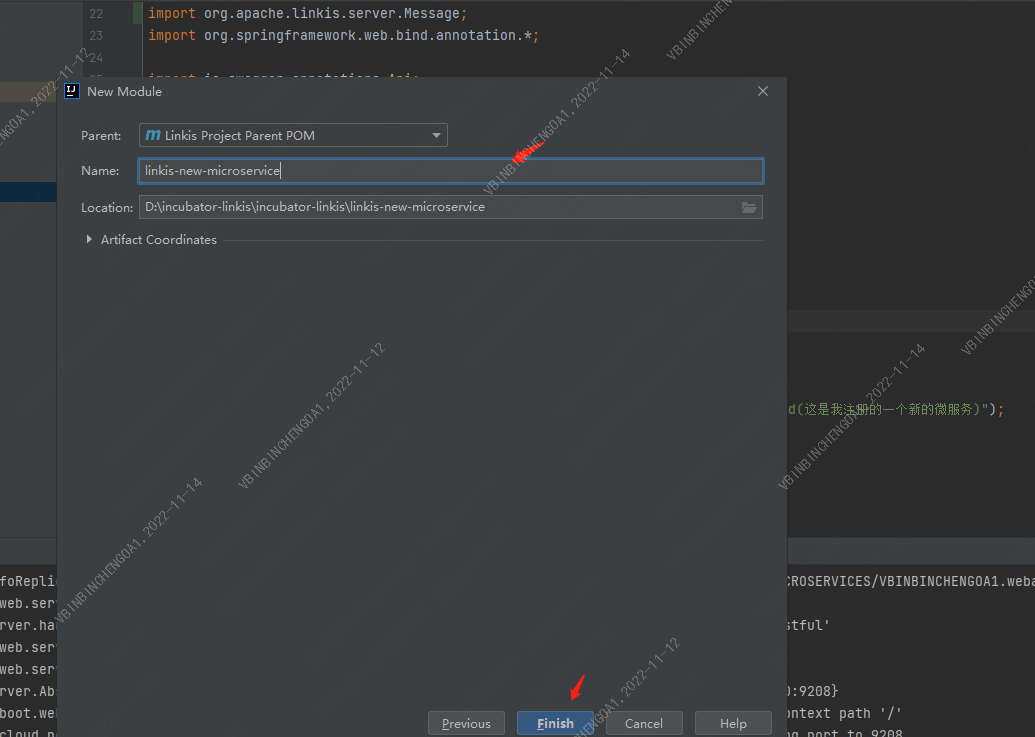Click the Location path field

coord(438,207)
